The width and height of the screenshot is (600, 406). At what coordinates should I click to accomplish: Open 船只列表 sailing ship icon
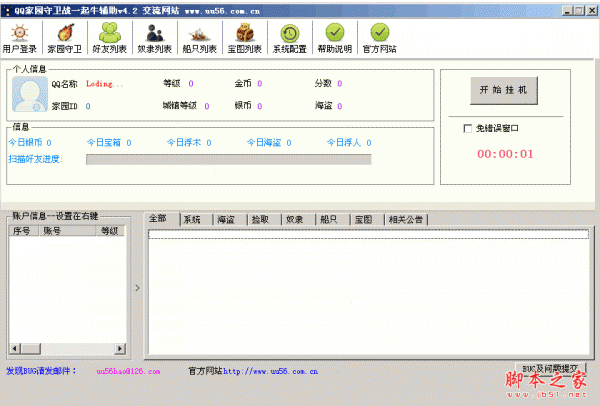pyautogui.click(x=199, y=34)
